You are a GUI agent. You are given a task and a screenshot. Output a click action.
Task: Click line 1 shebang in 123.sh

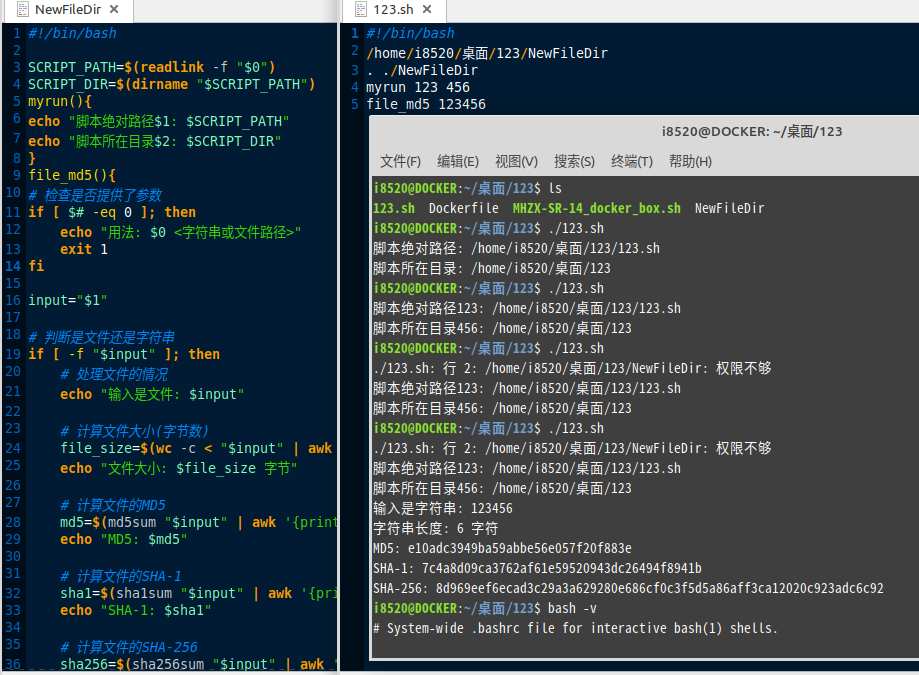click(x=410, y=33)
